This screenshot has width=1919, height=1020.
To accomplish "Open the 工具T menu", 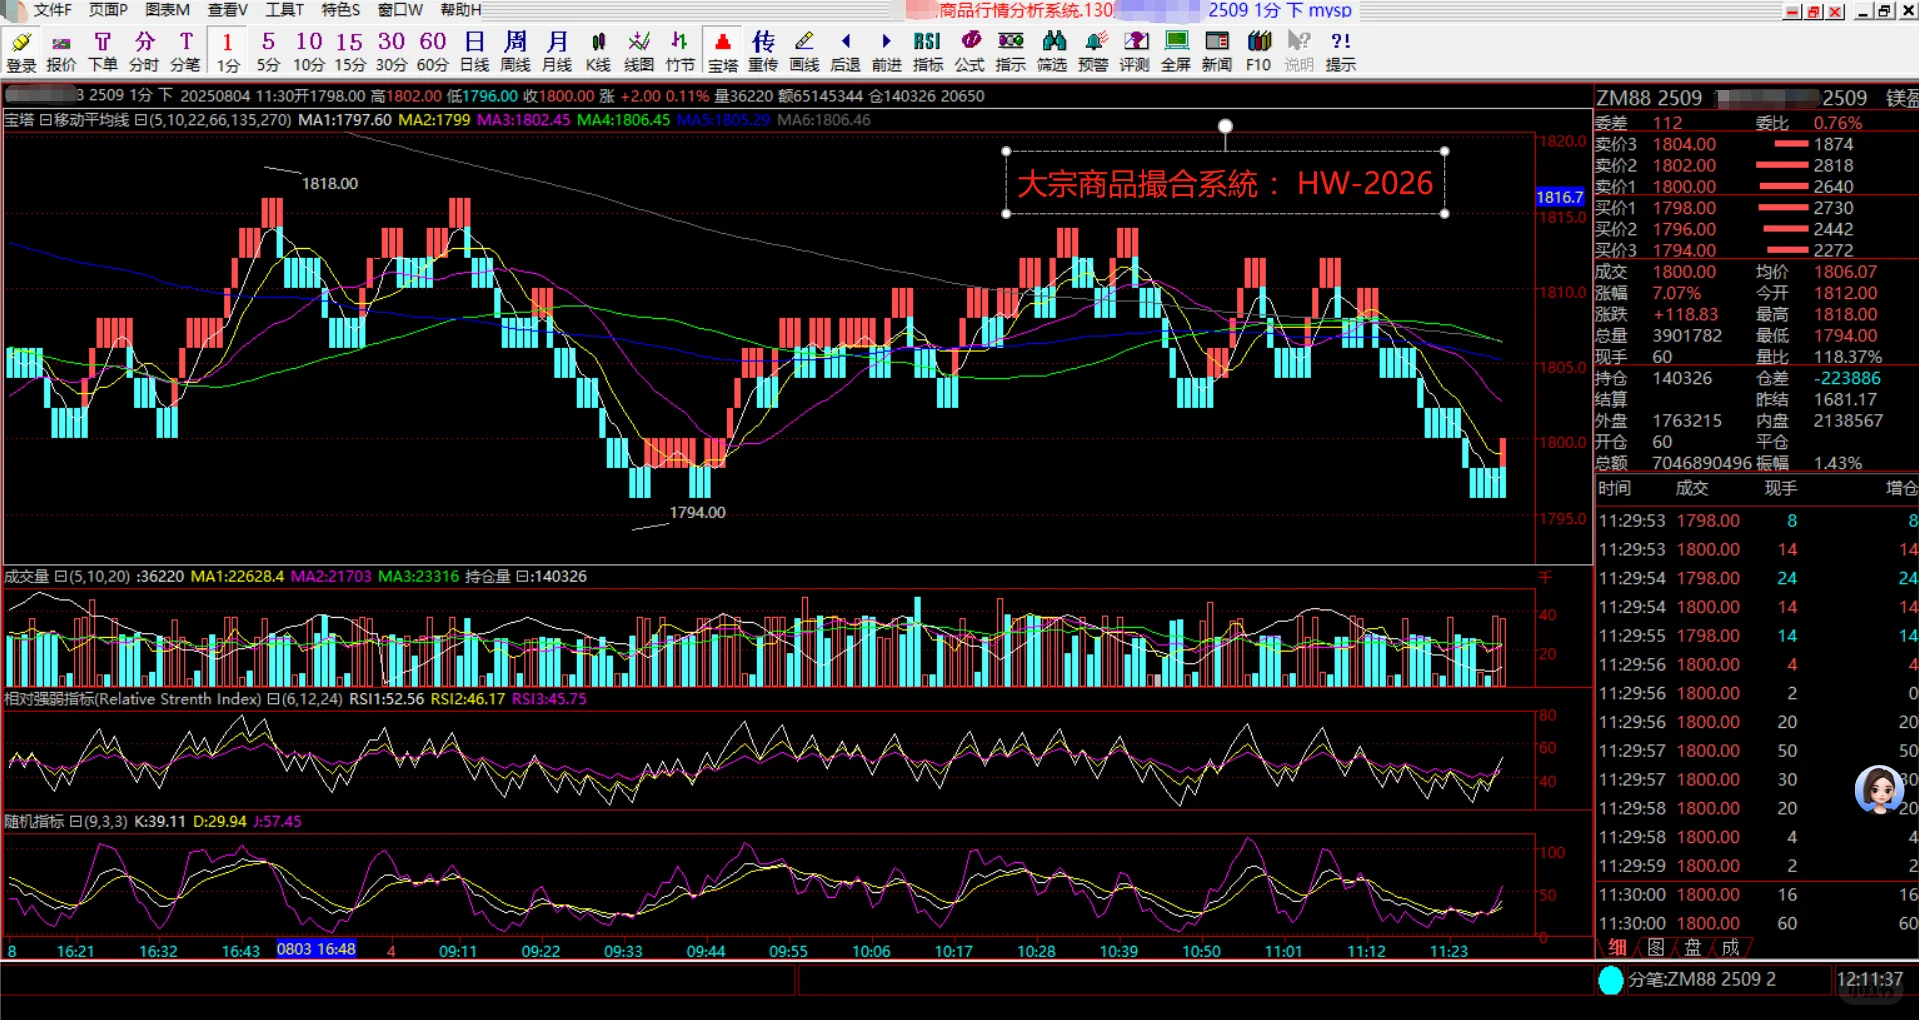I will [x=285, y=10].
